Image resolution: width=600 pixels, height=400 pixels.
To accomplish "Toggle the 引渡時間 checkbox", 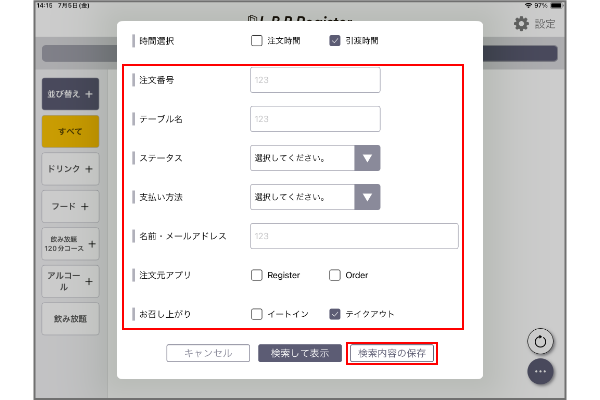I will (x=335, y=41).
